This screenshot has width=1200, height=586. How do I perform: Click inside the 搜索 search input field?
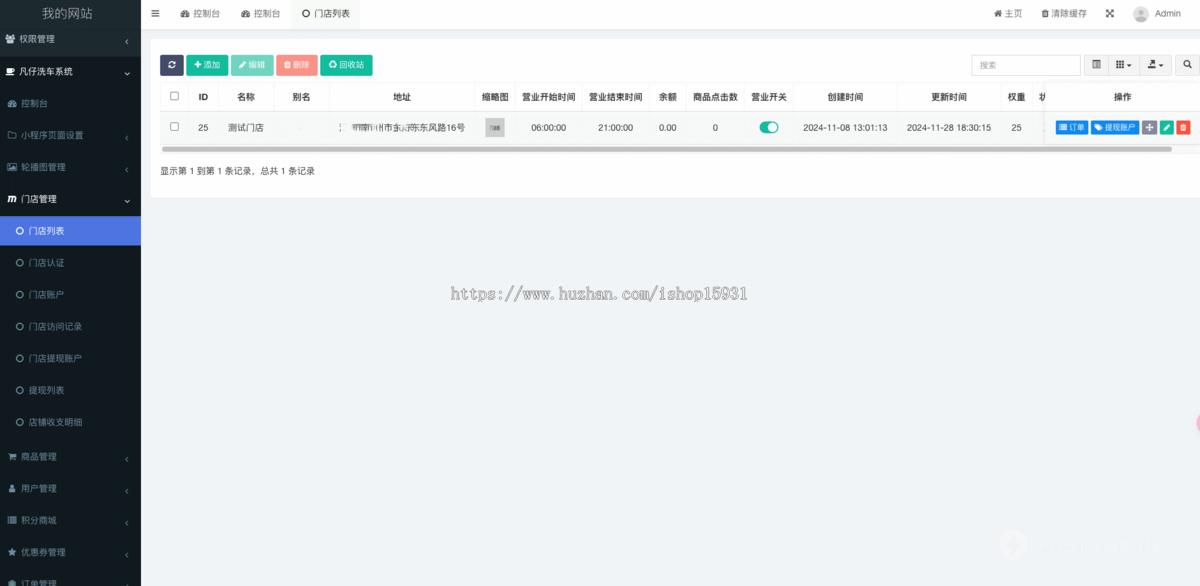[1025, 64]
